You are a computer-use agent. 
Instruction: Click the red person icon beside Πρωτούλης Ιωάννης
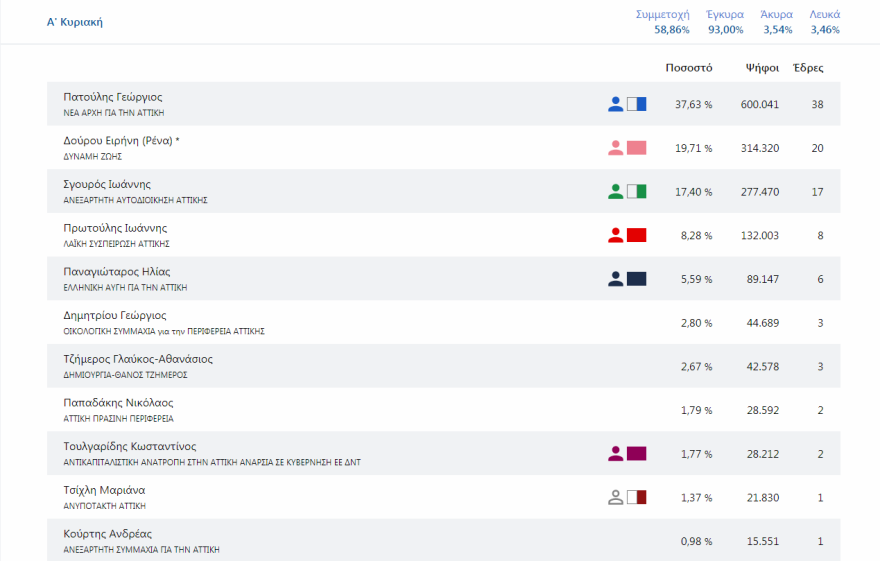(x=616, y=235)
